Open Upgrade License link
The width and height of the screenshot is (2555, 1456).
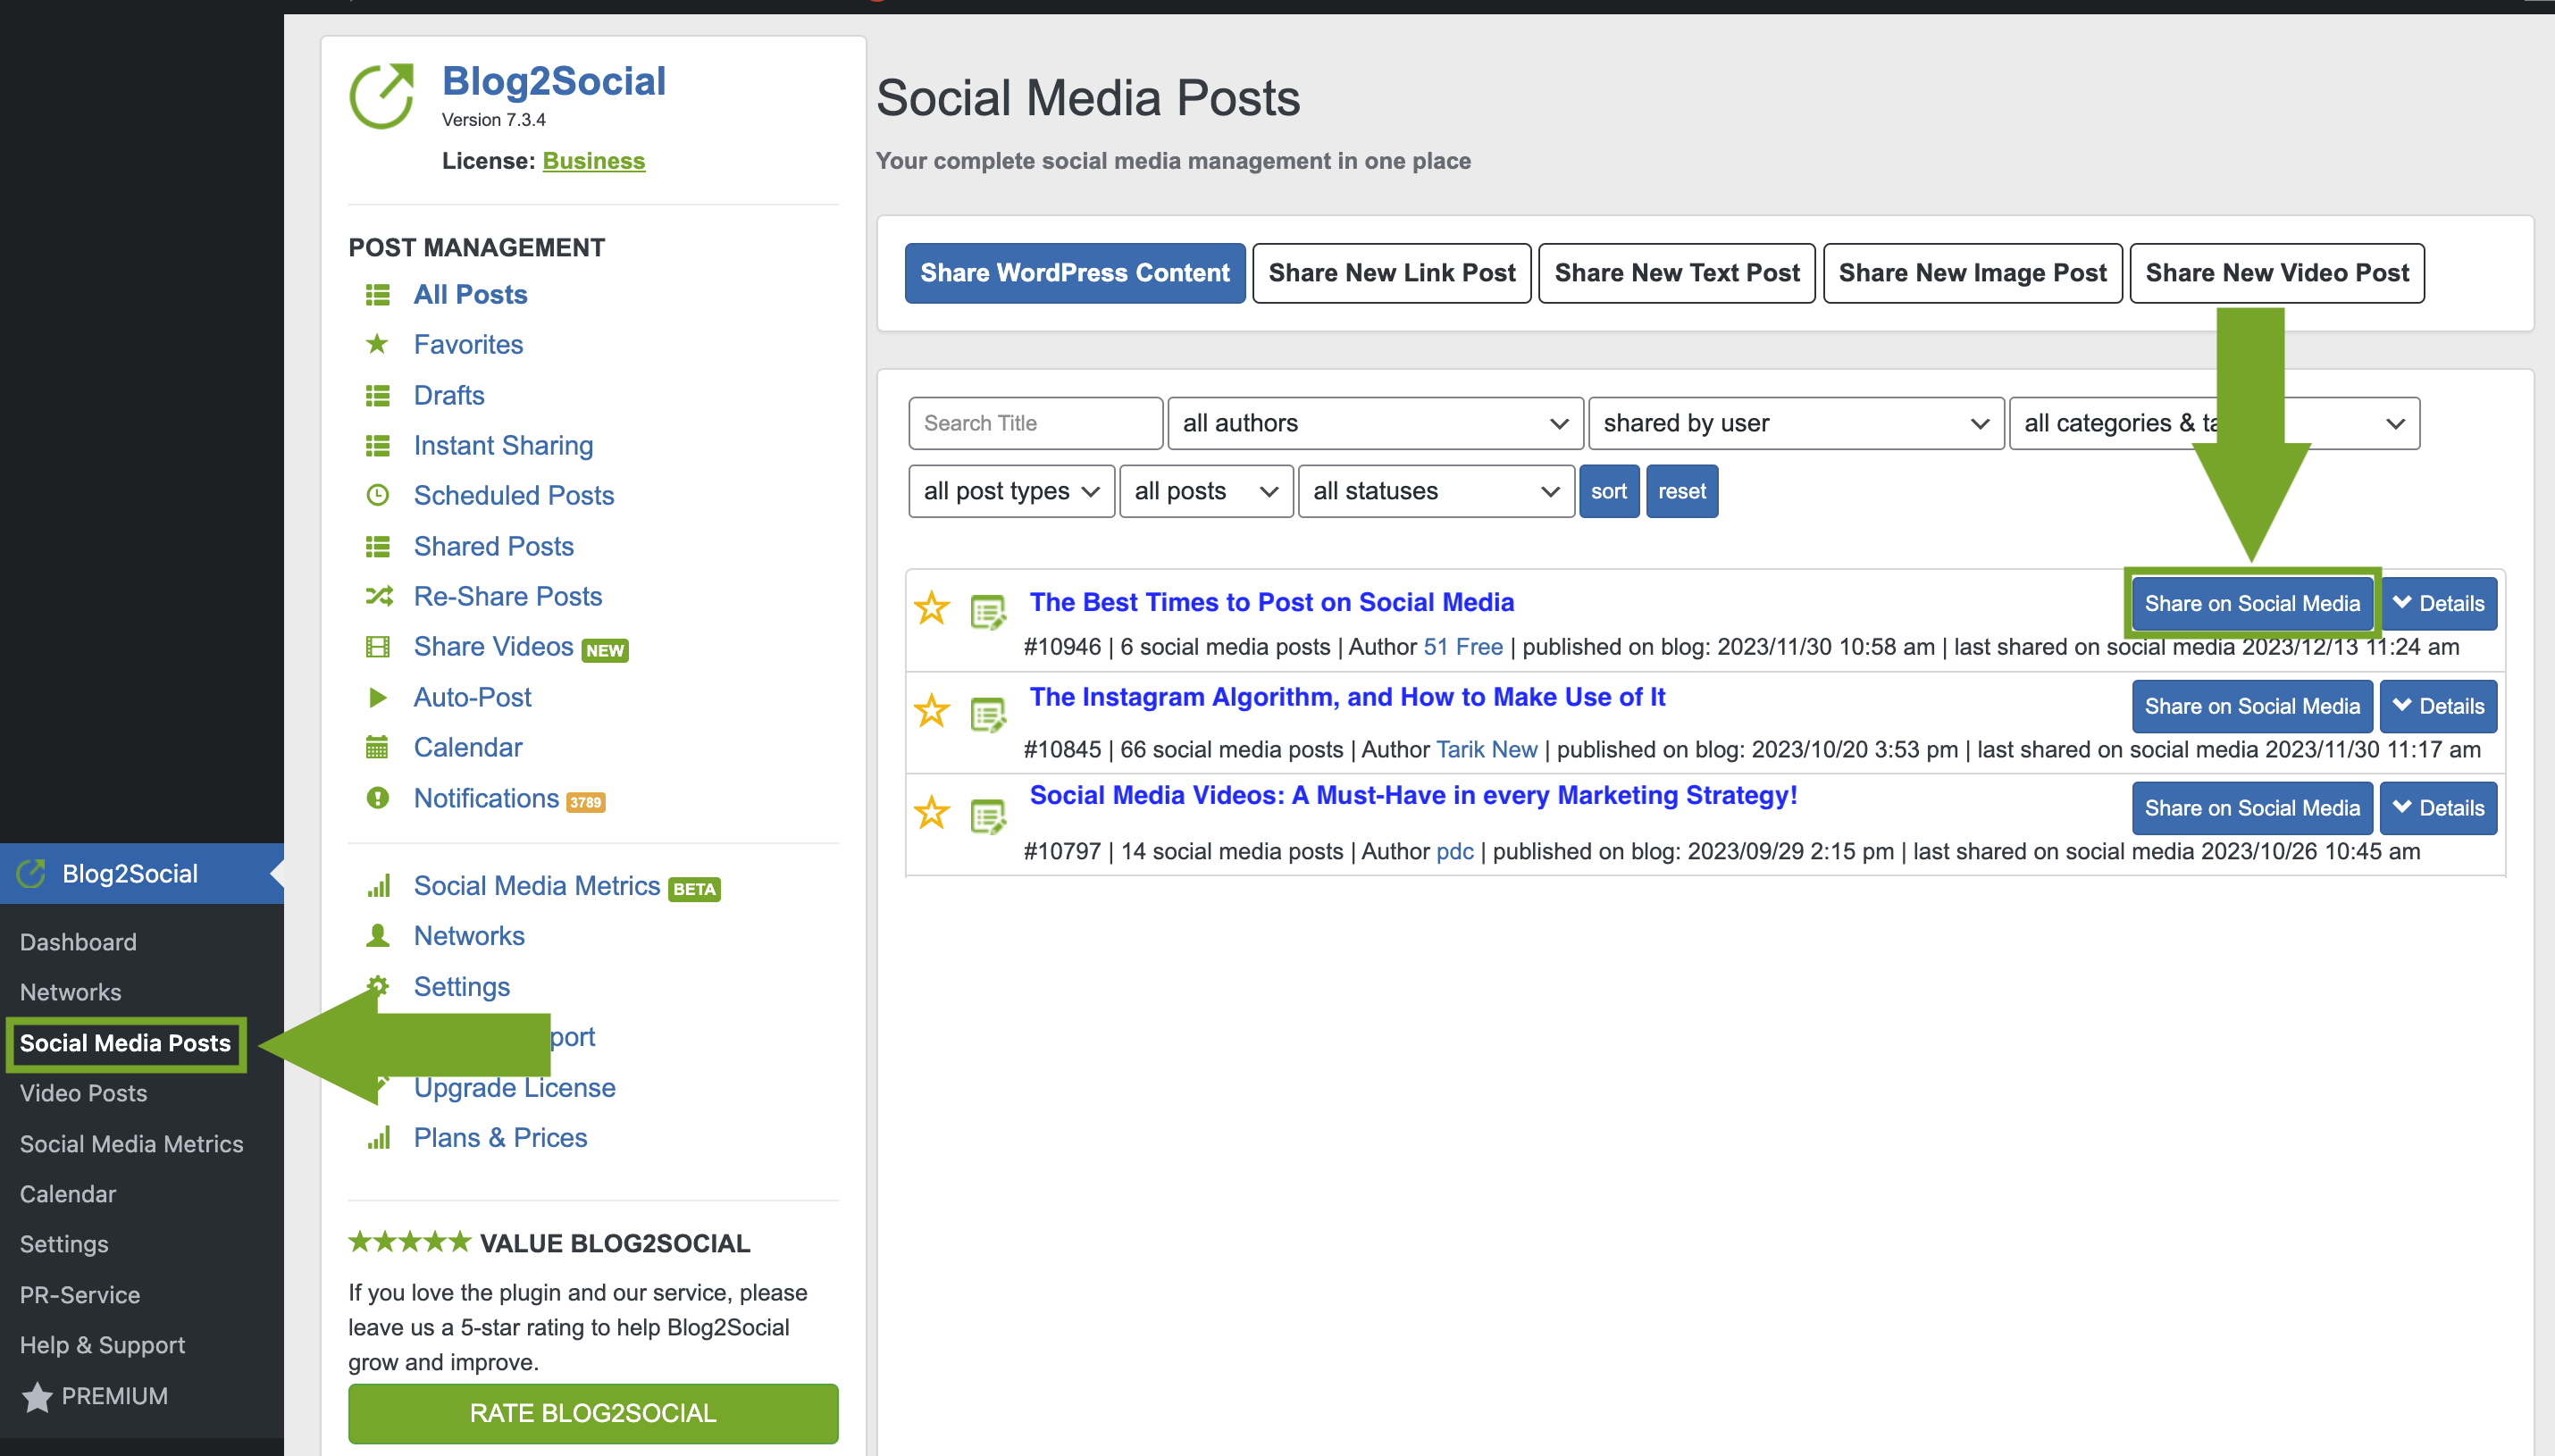point(514,1087)
